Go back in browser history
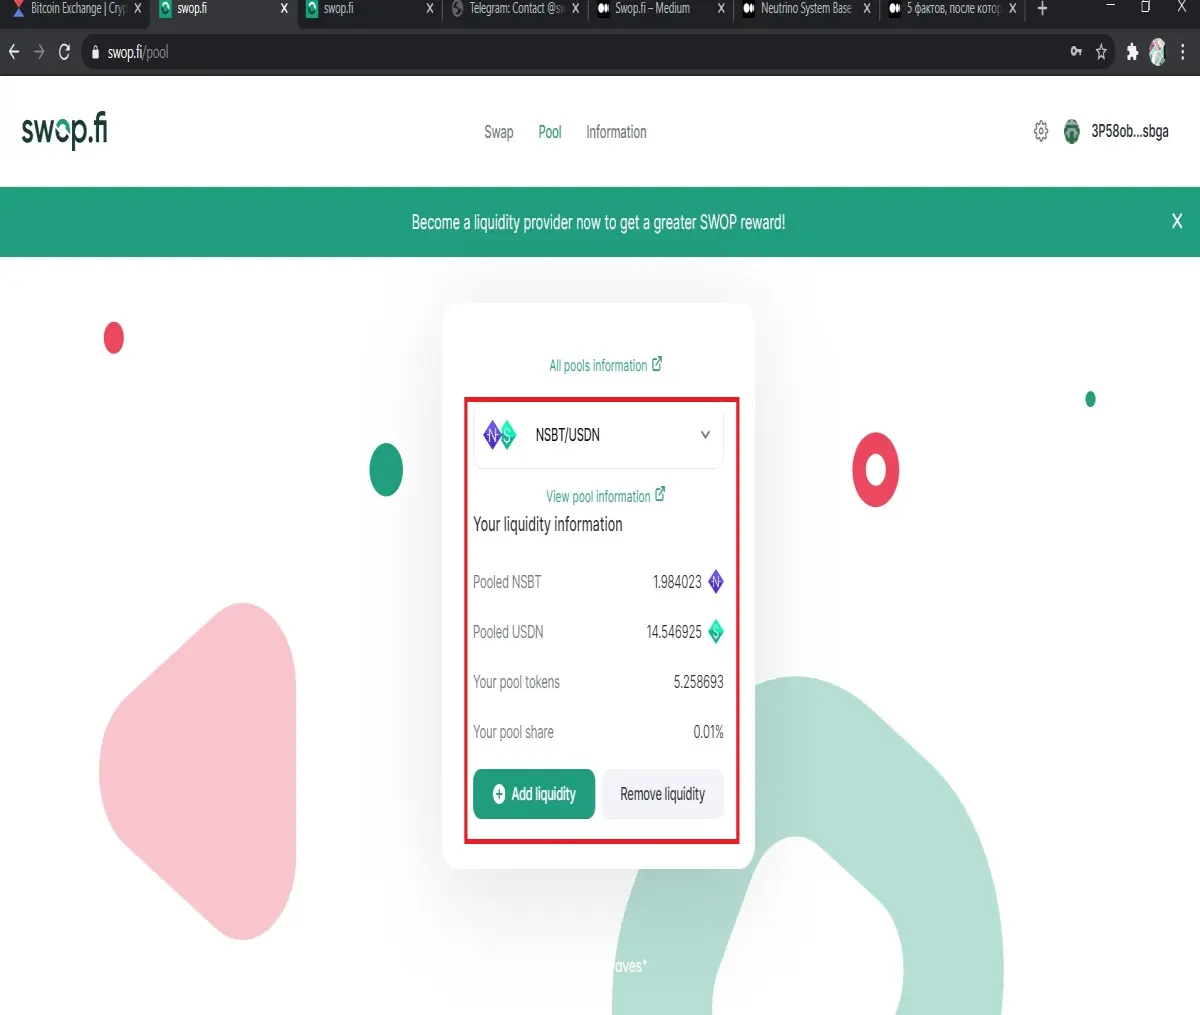 14,51
